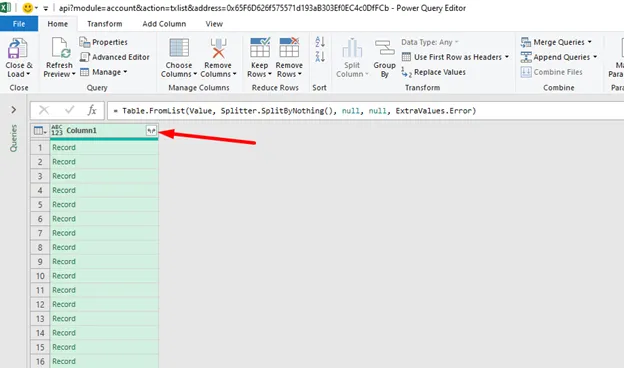
Task: Click Record in row 2
Action: coord(64,162)
